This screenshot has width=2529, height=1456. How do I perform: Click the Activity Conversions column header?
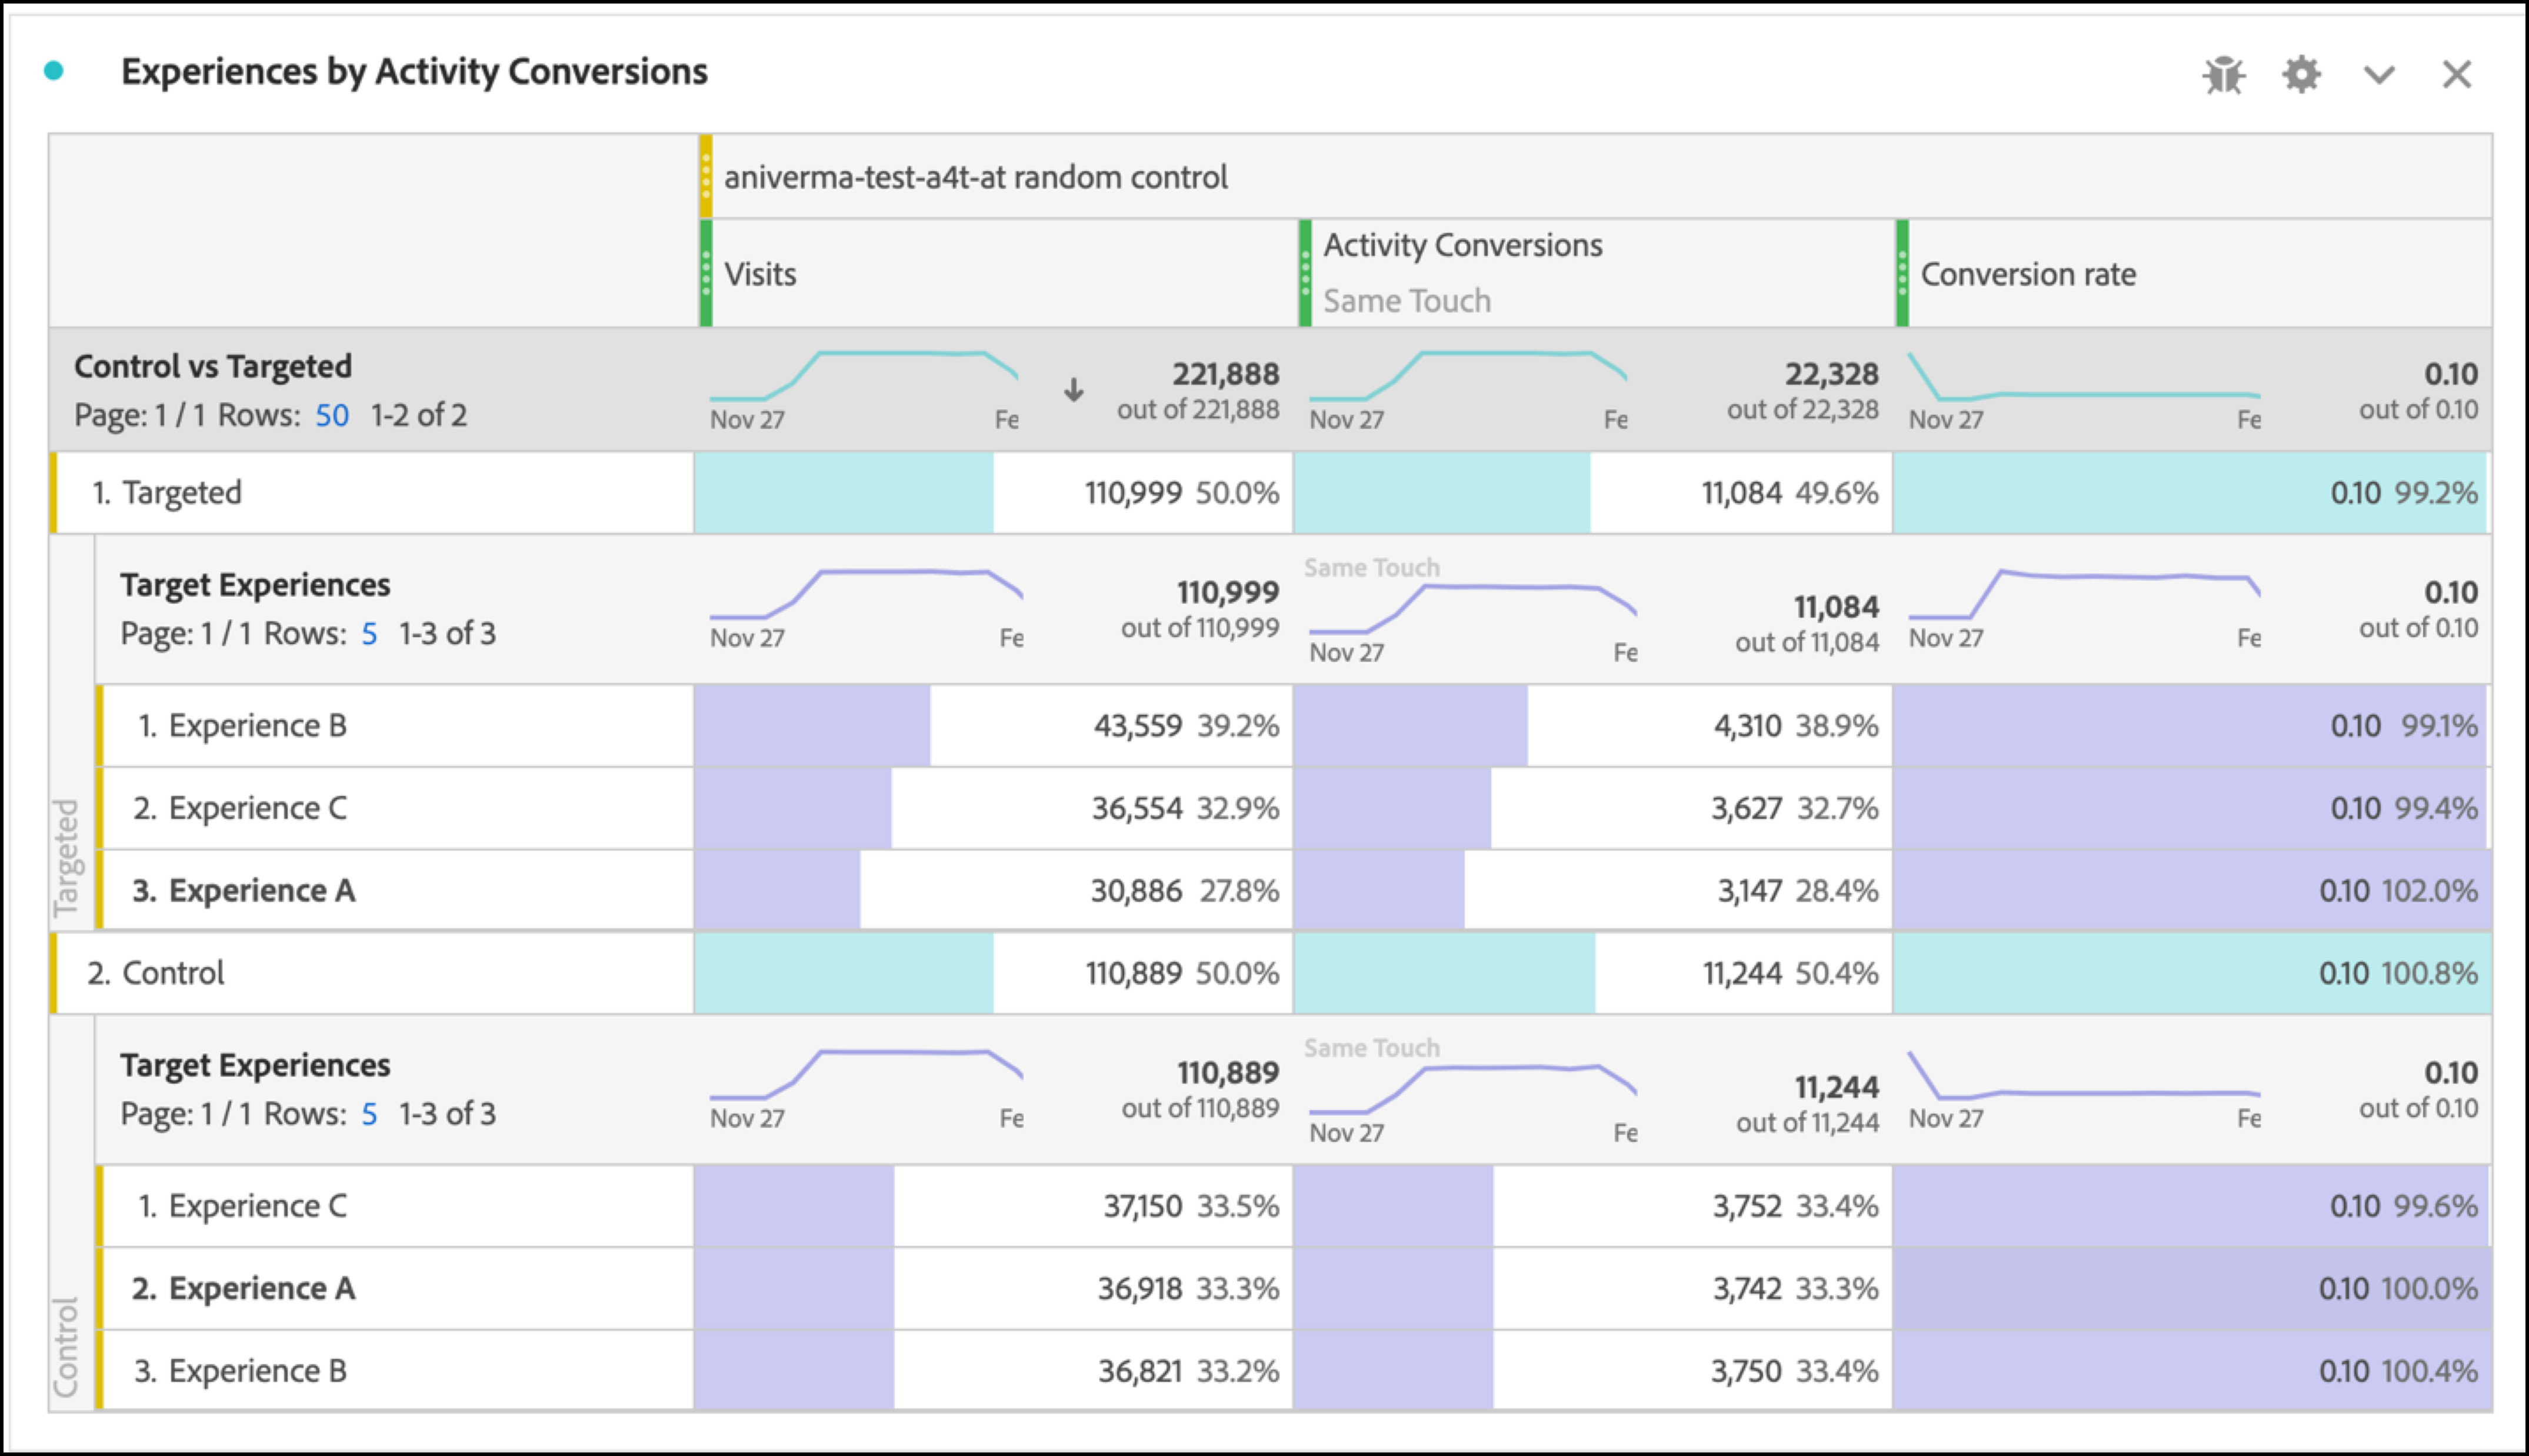(x=1462, y=245)
